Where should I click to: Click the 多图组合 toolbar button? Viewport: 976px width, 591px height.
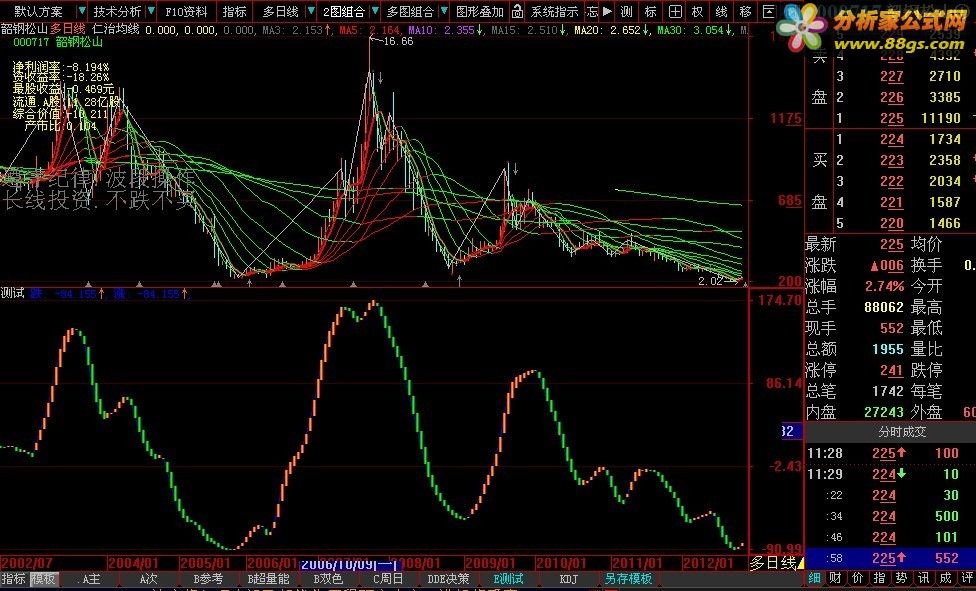(410, 11)
